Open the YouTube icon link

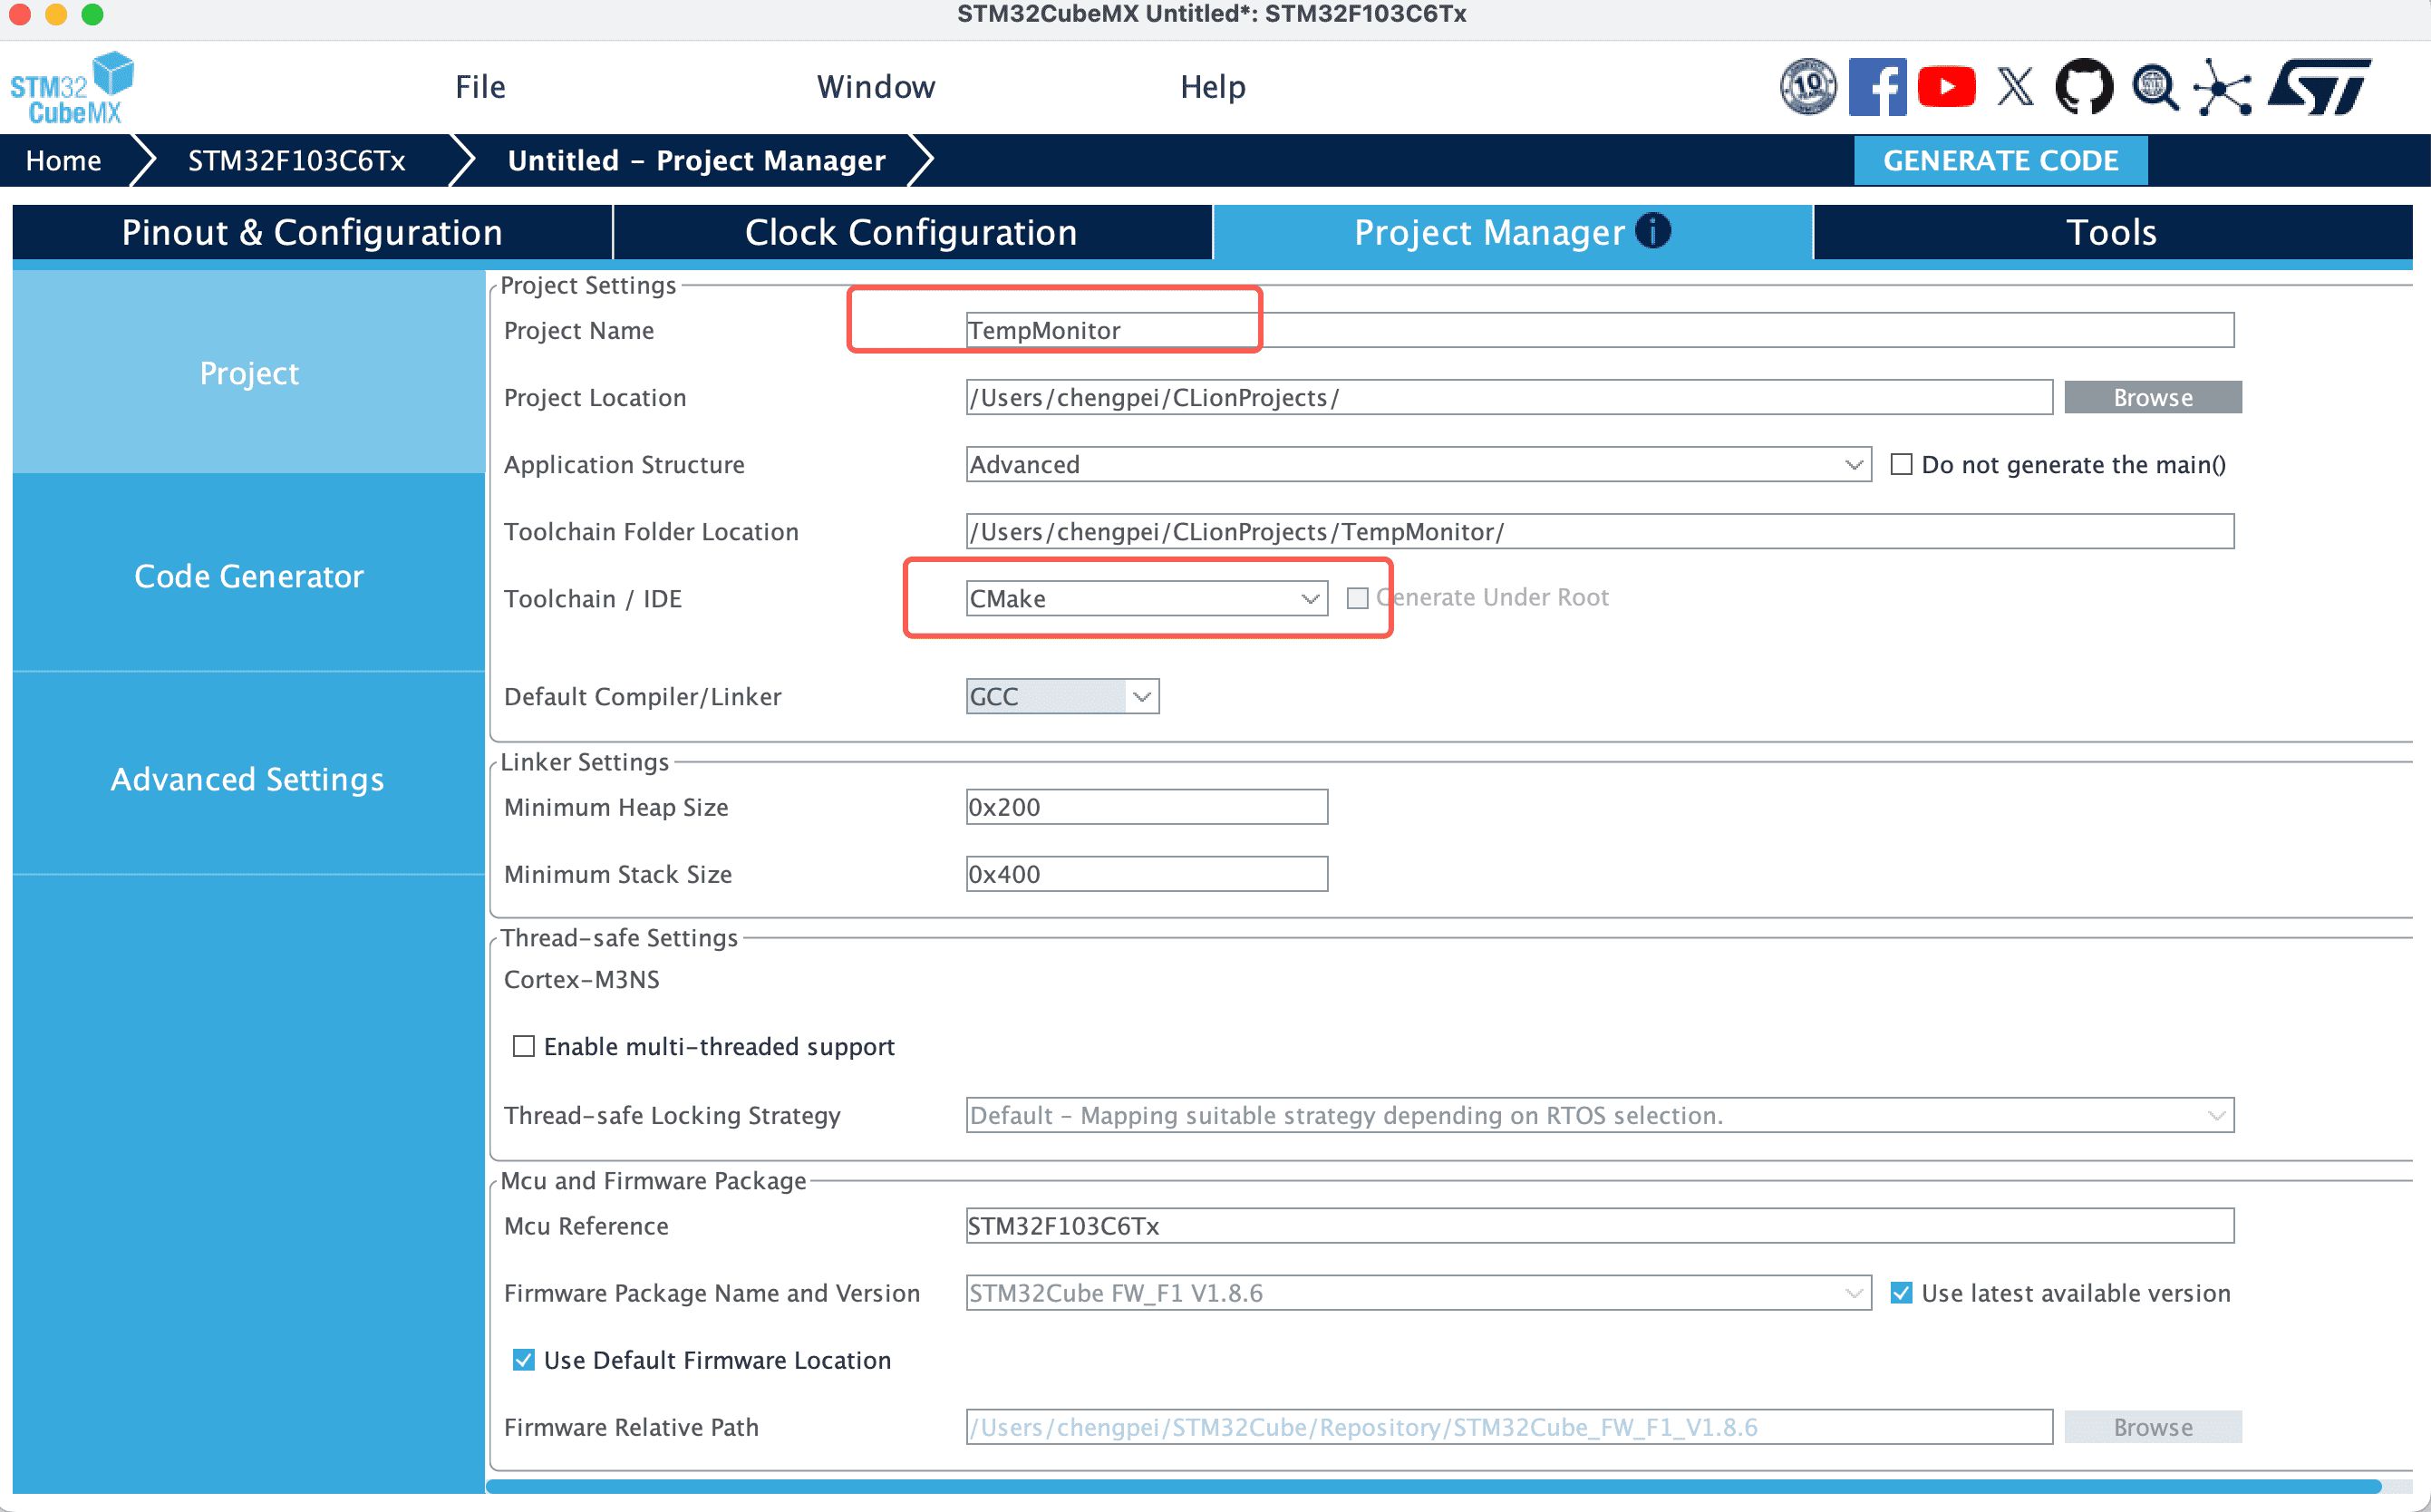coord(1946,87)
